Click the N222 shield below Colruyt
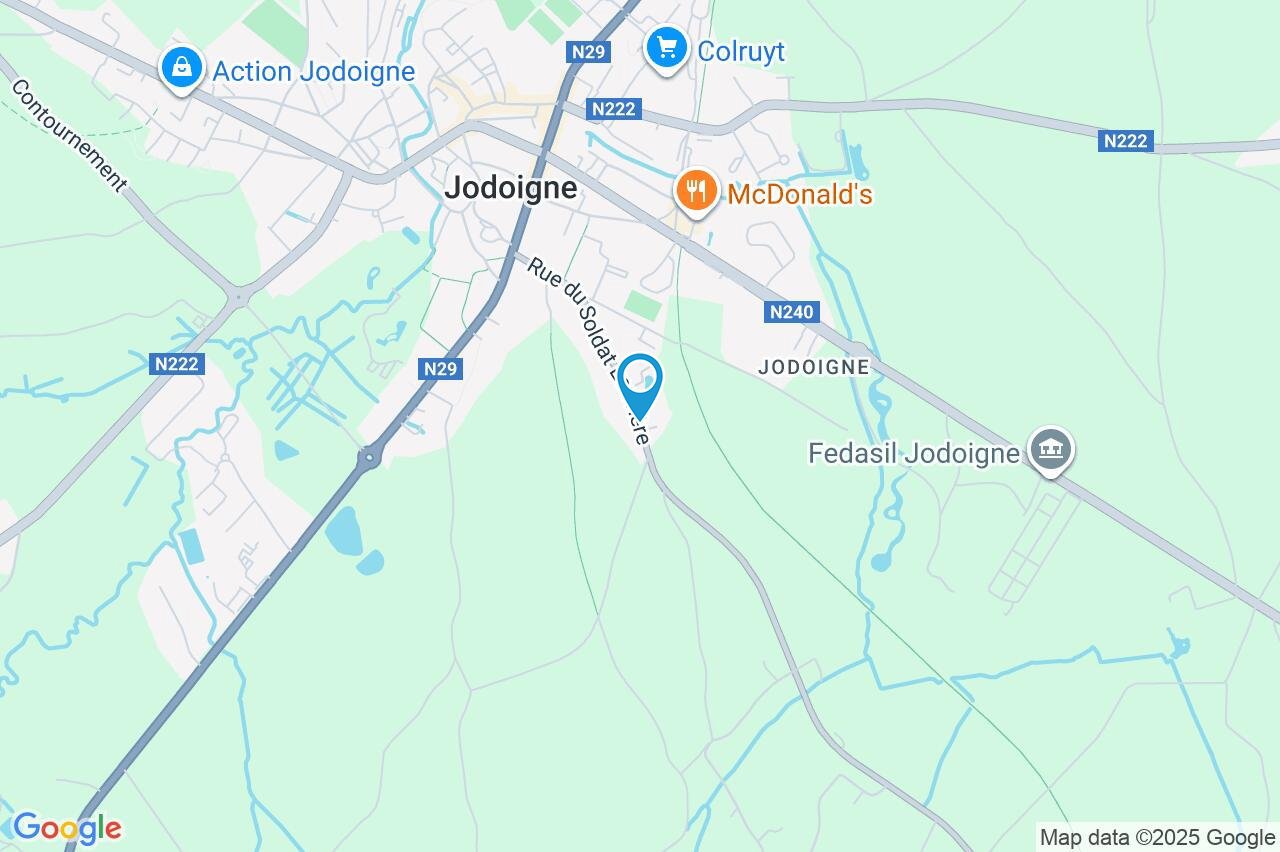This screenshot has height=852, width=1280. coord(613,109)
